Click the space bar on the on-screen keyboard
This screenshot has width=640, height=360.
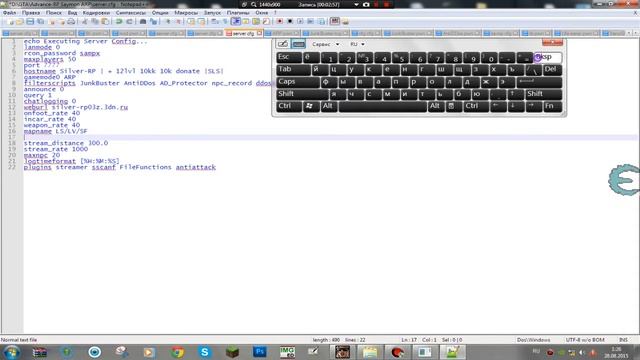(382, 107)
